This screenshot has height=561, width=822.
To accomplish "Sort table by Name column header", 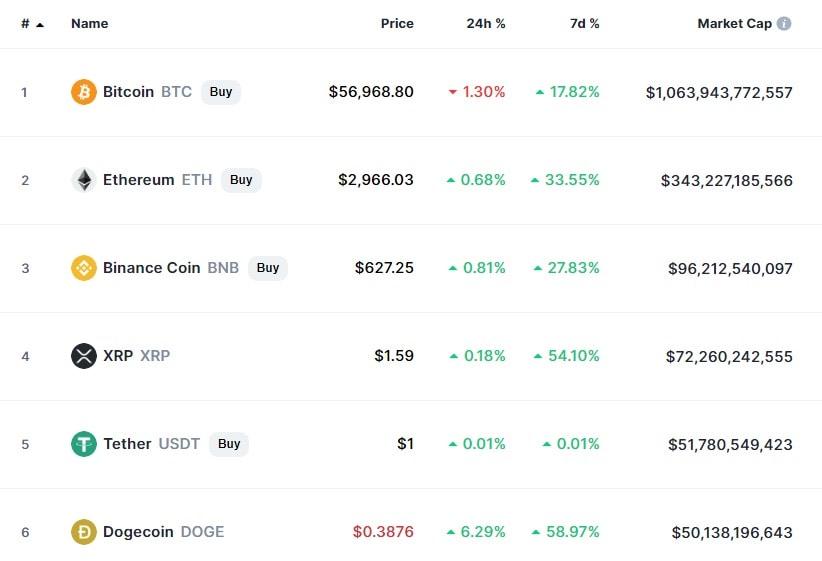I will (x=89, y=23).
